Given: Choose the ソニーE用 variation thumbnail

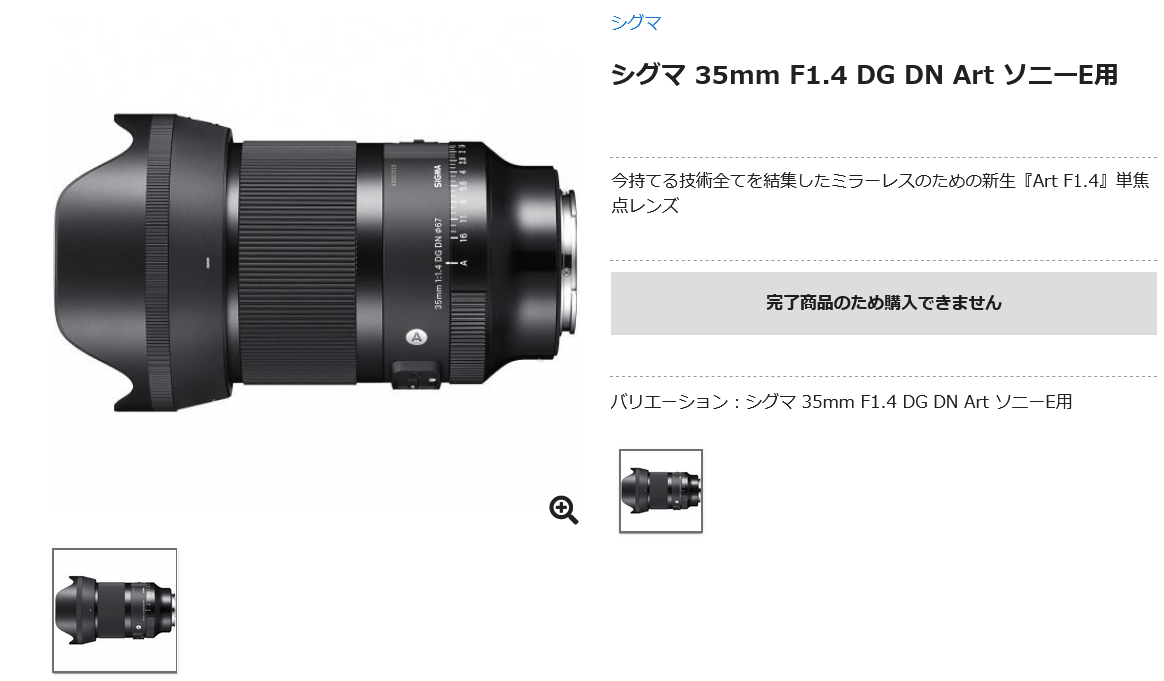Looking at the screenshot, I should click(661, 491).
